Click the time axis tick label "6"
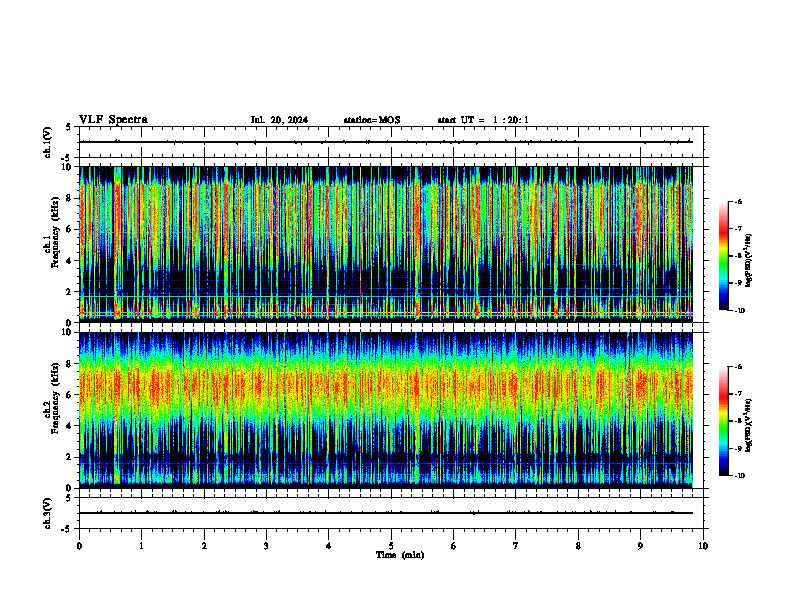The height and width of the screenshot is (612, 792). (454, 546)
